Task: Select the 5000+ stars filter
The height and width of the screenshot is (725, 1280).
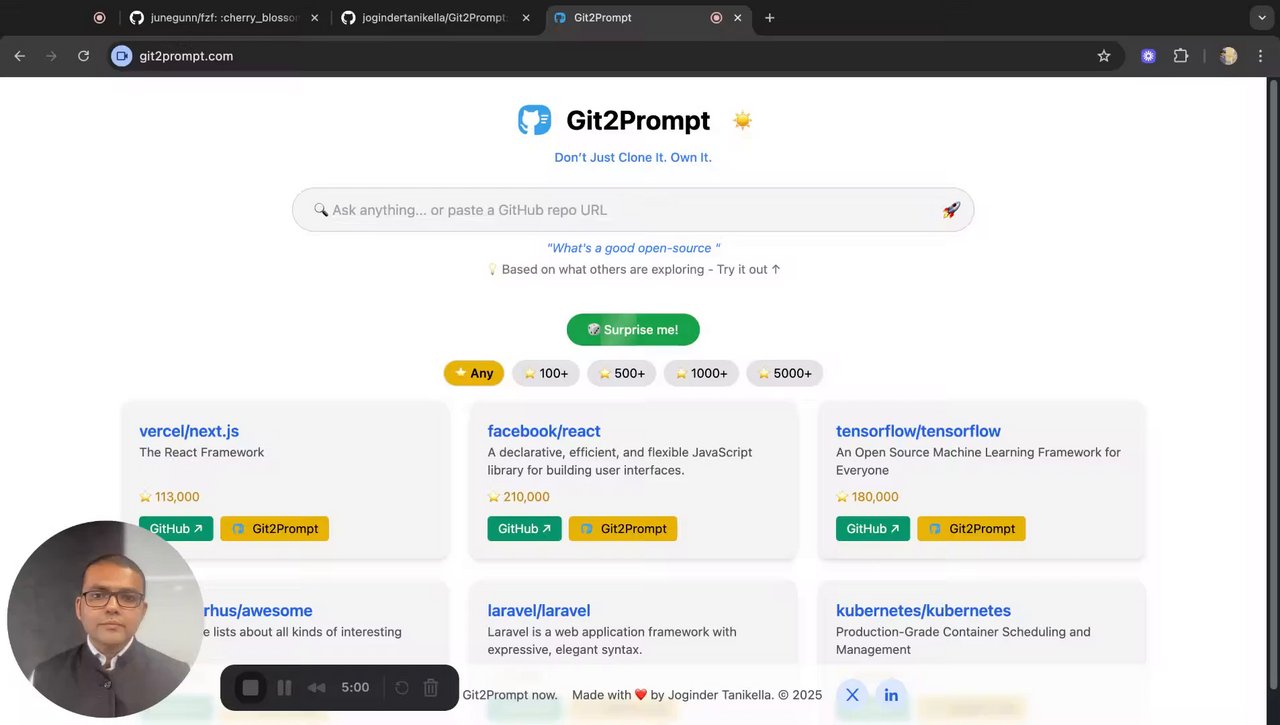Action: click(x=785, y=373)
